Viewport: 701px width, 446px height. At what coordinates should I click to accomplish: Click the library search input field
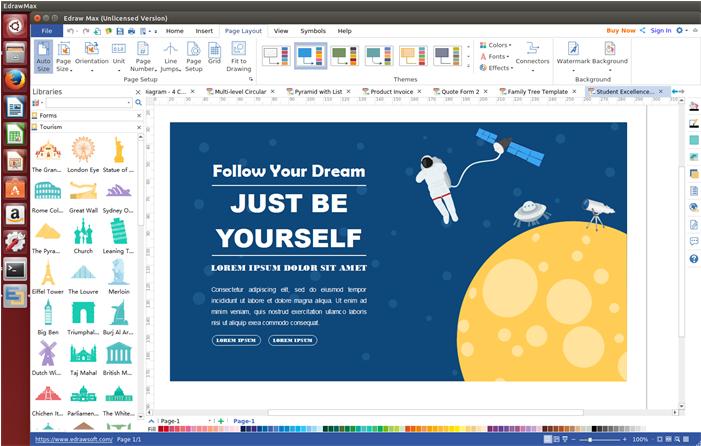88,103
